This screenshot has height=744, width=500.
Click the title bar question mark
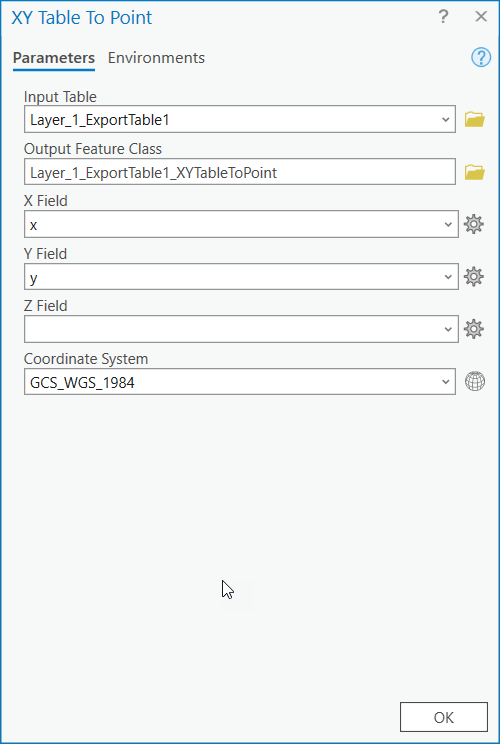(x=443, y=17)
